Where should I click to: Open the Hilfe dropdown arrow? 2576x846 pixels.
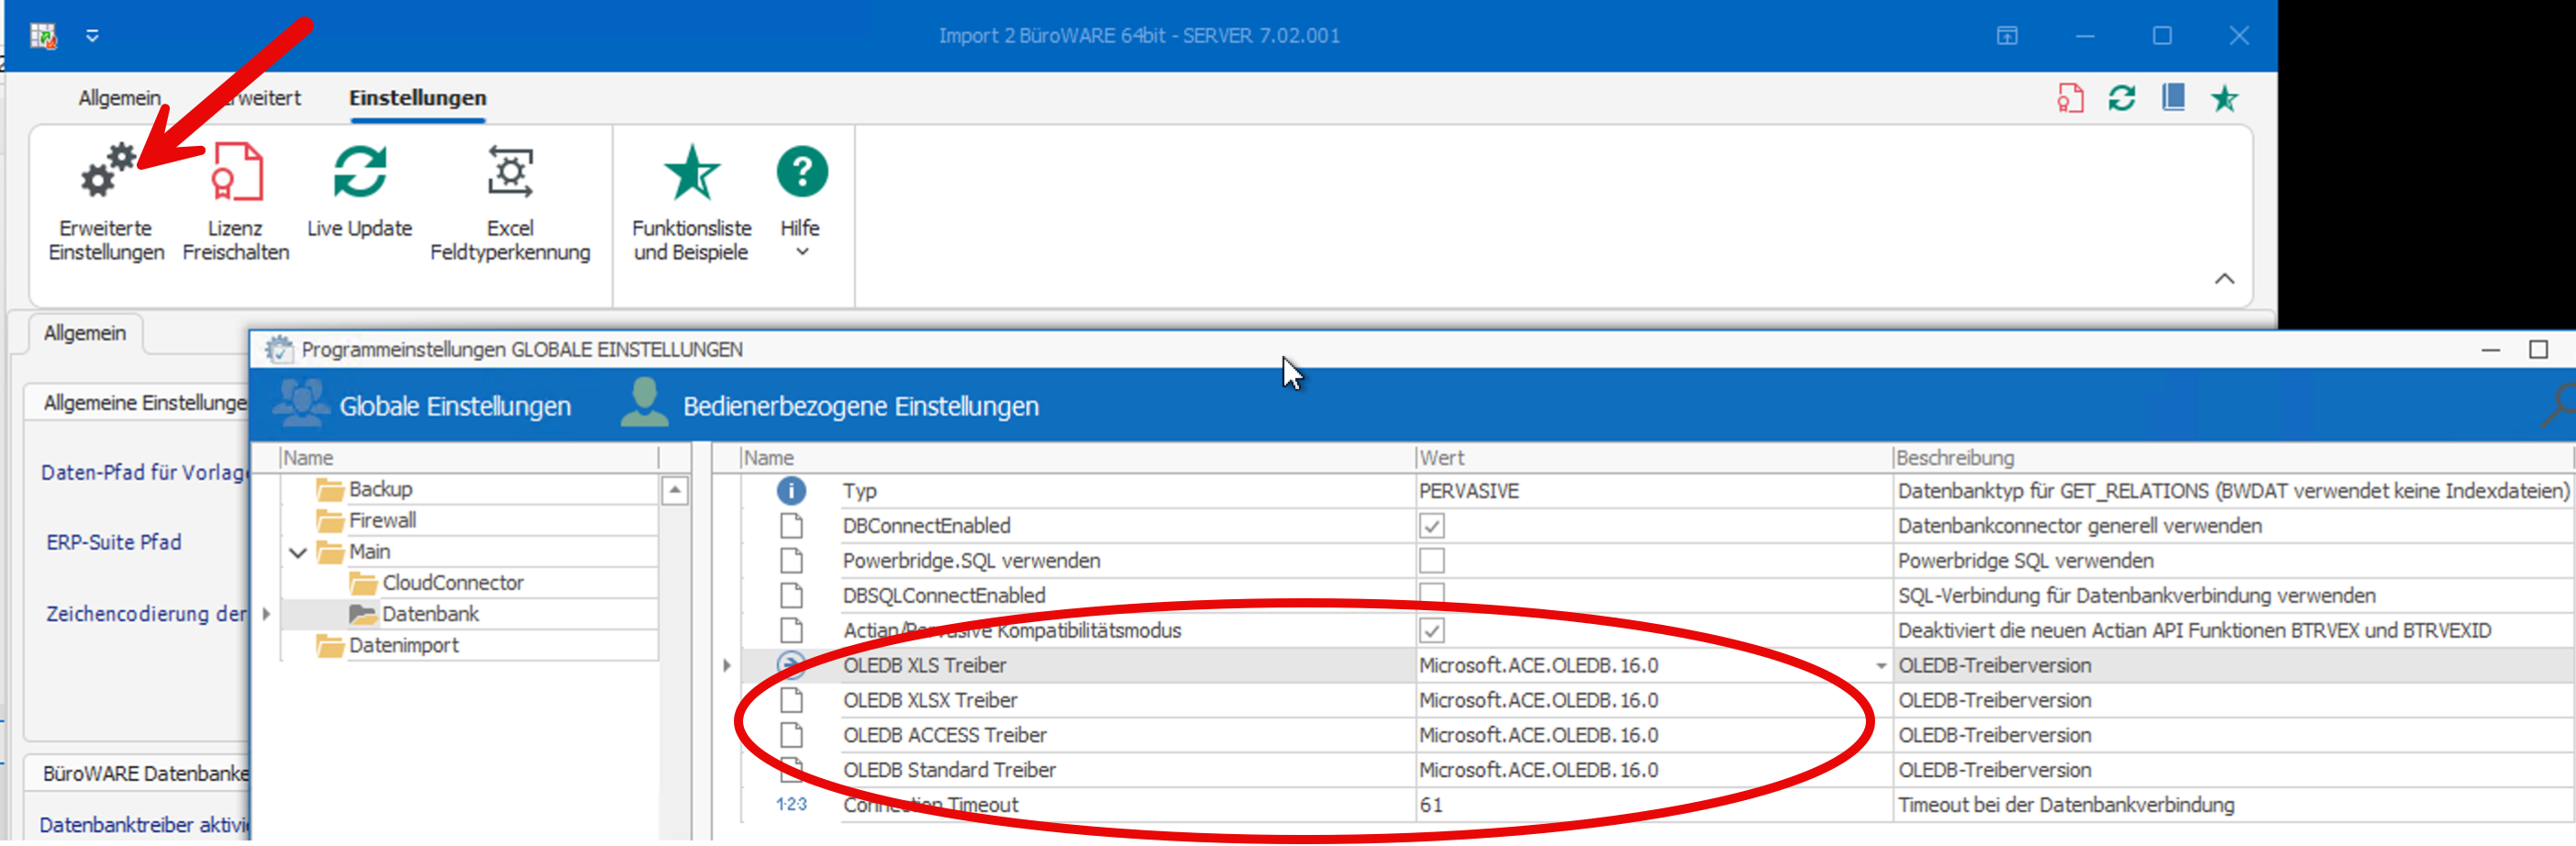pyautogui.click(x=802, y=253)
